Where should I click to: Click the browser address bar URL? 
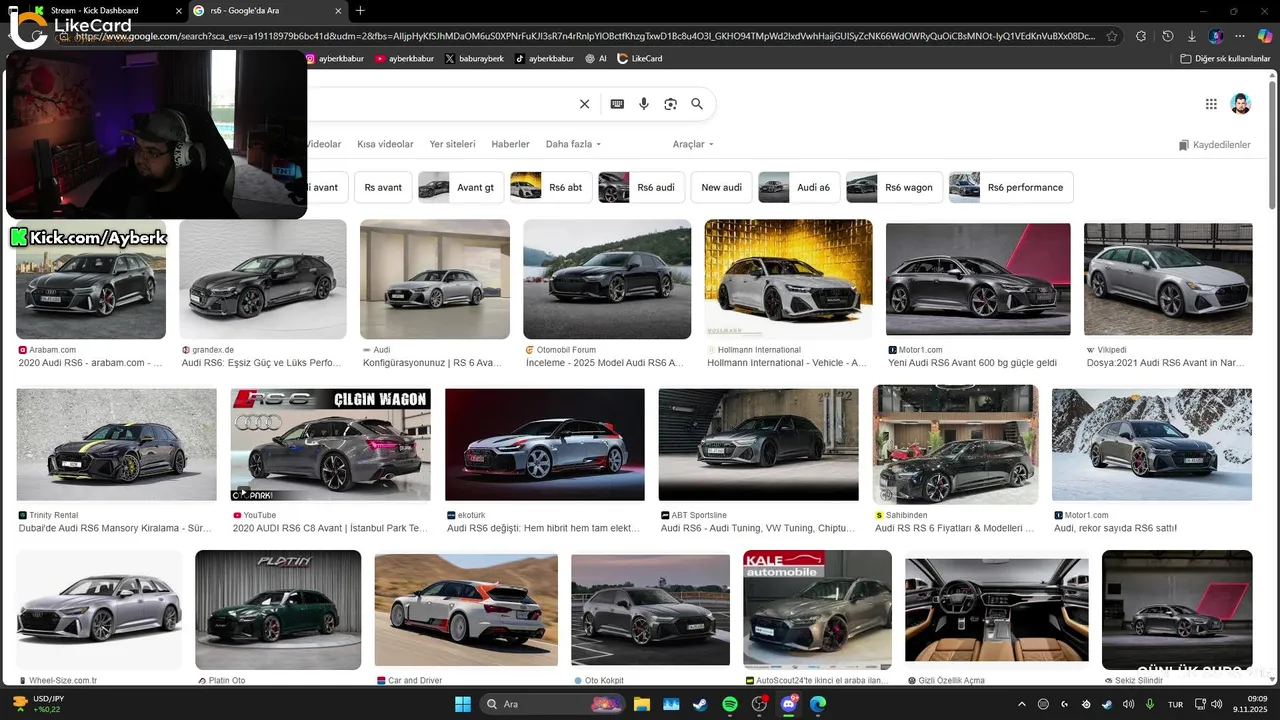[x=585, y=36]
